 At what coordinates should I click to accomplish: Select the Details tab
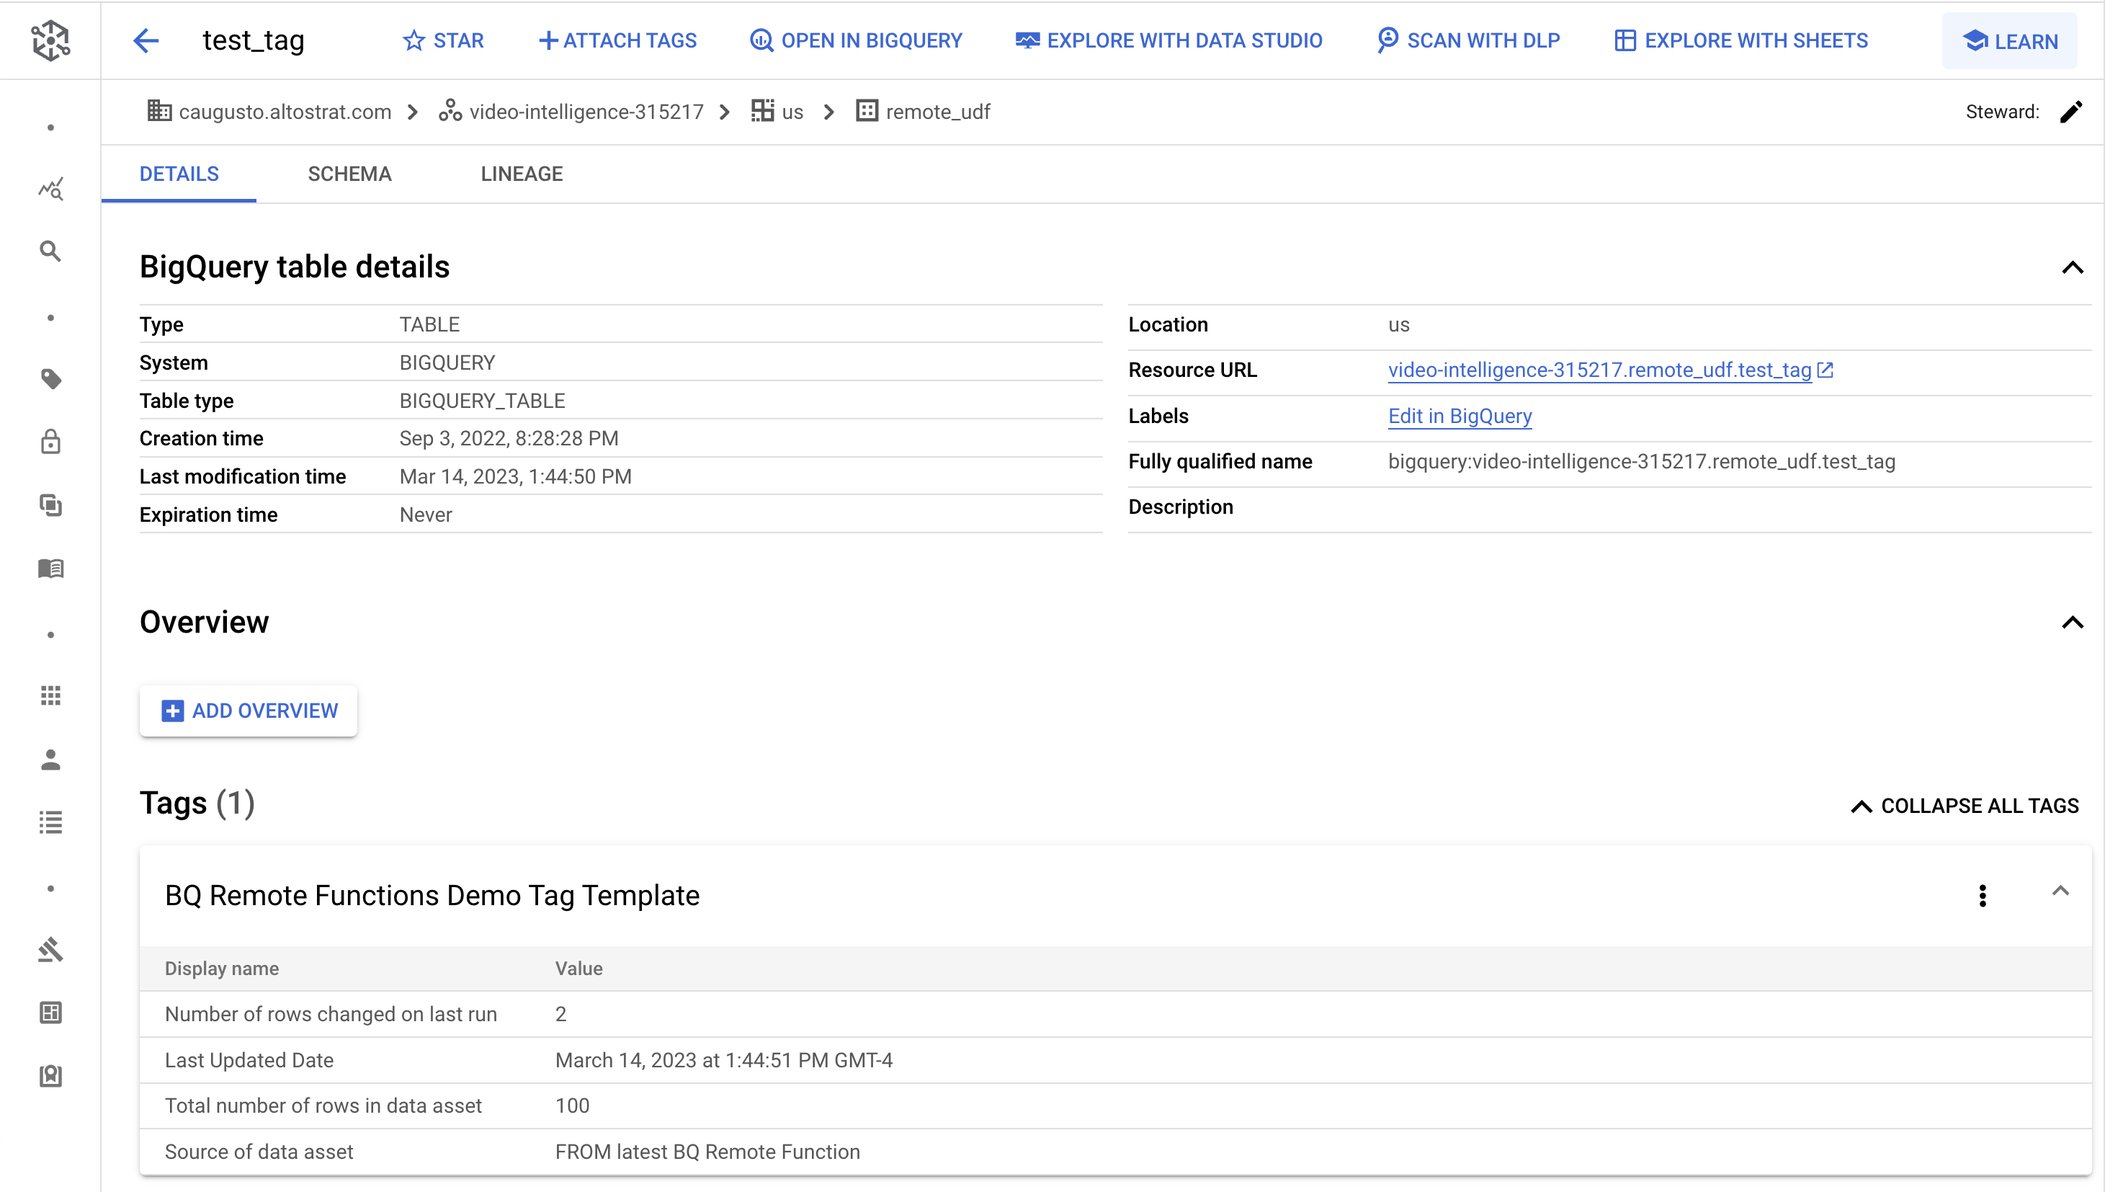tap(179, 174)
